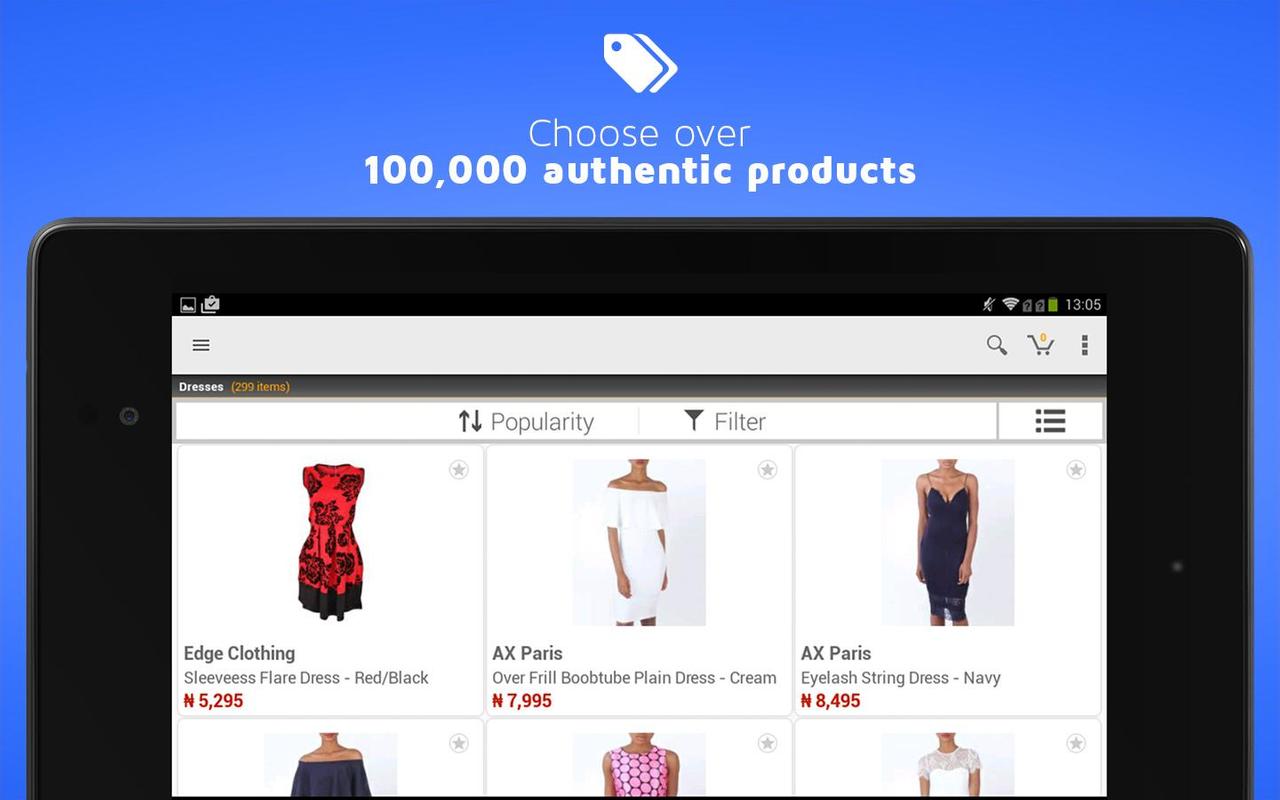1280x800 pixels.
Task: Tap the Wi-Fi status bar icon
Action: (1010, 305)
